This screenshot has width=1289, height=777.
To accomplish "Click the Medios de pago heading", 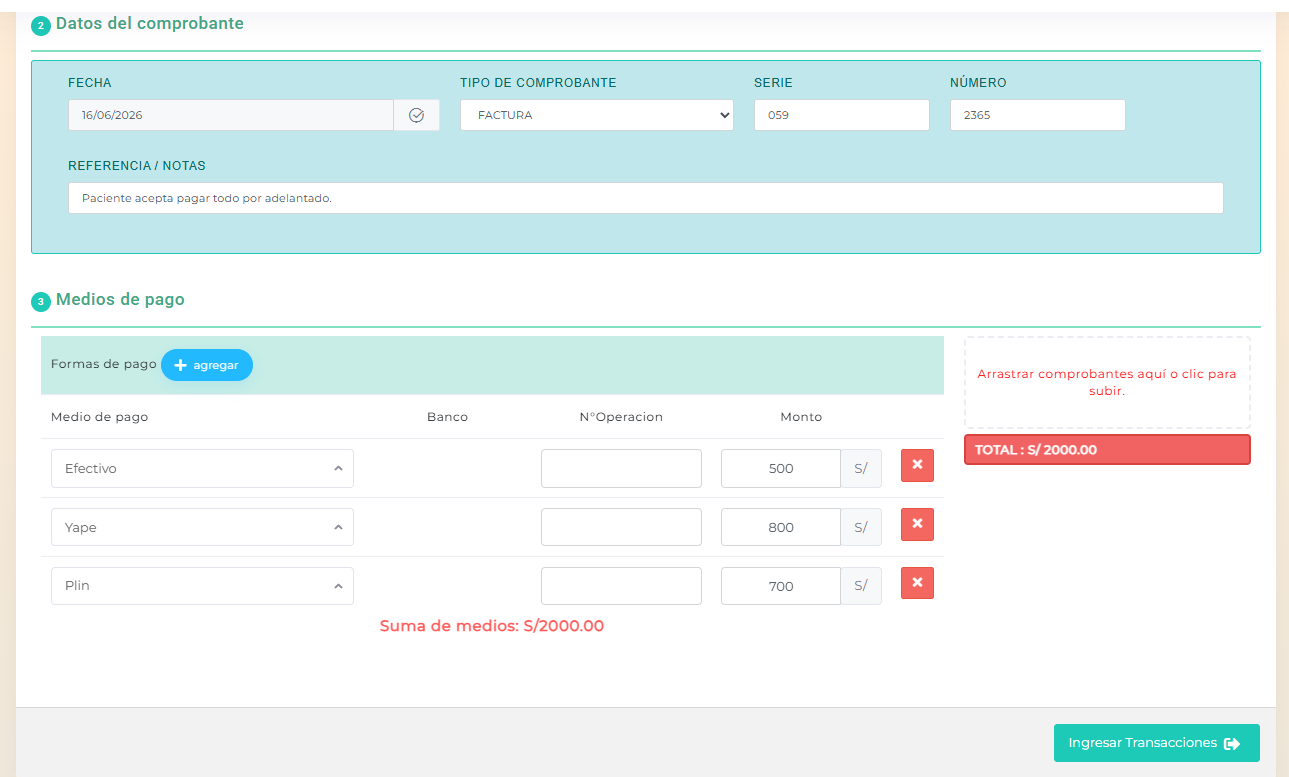I will pos(120,299).
